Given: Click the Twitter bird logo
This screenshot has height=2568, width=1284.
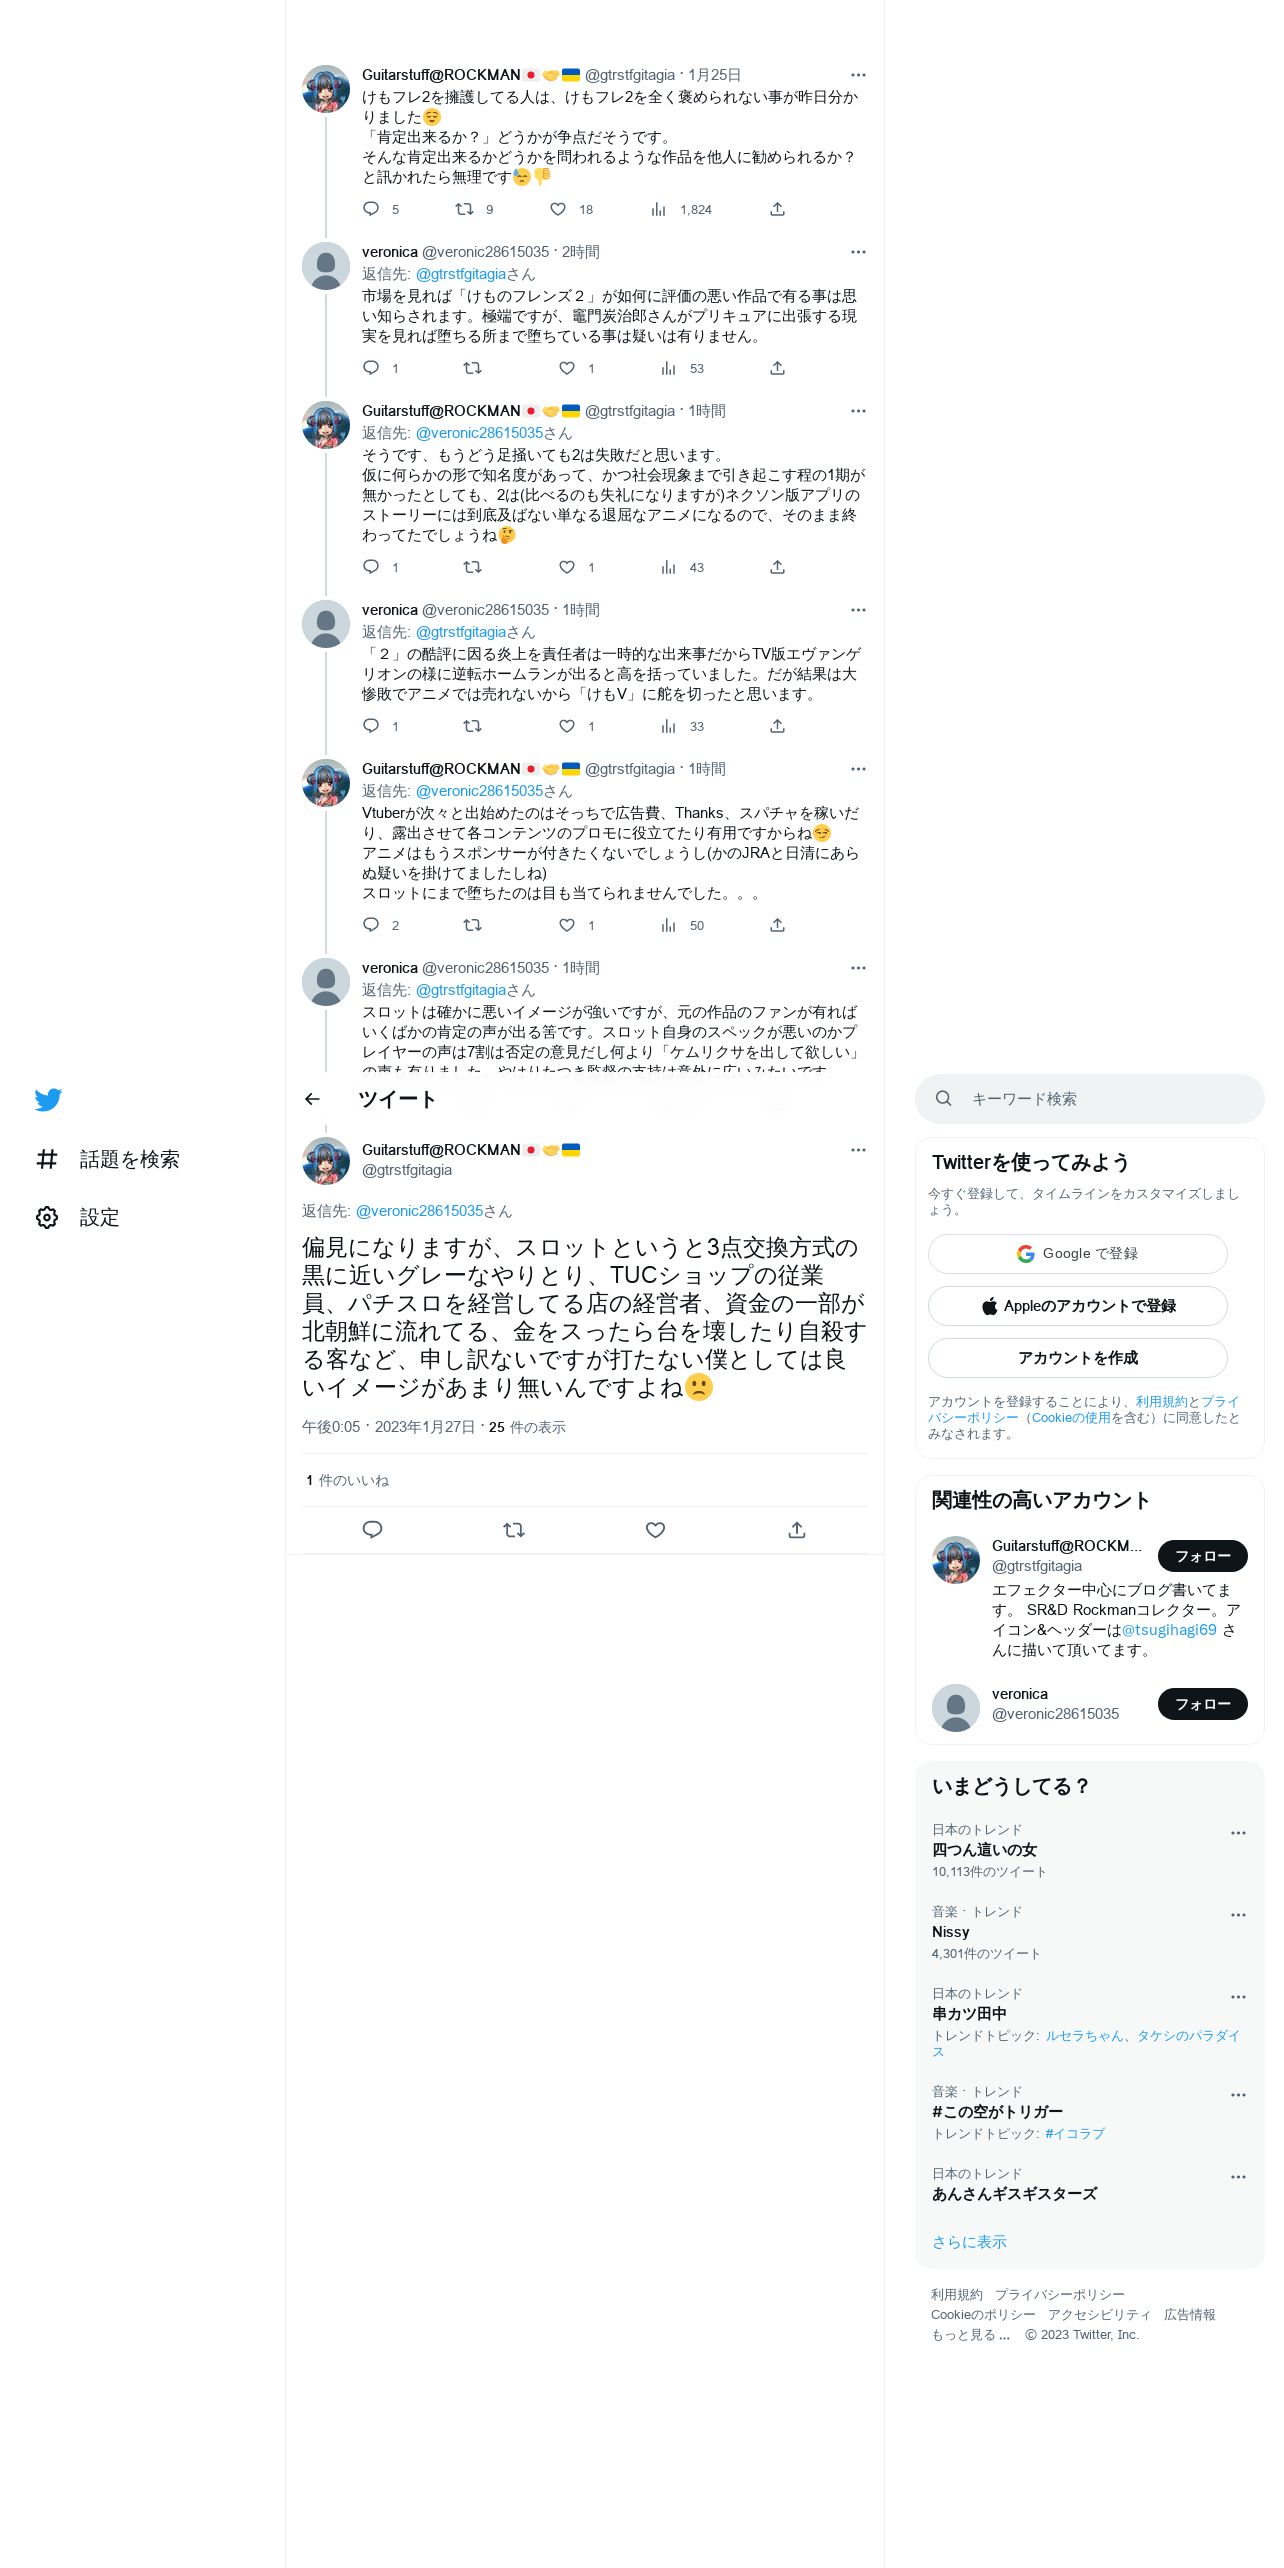Looking at the screenshot, I should [x=48, y=1099].
